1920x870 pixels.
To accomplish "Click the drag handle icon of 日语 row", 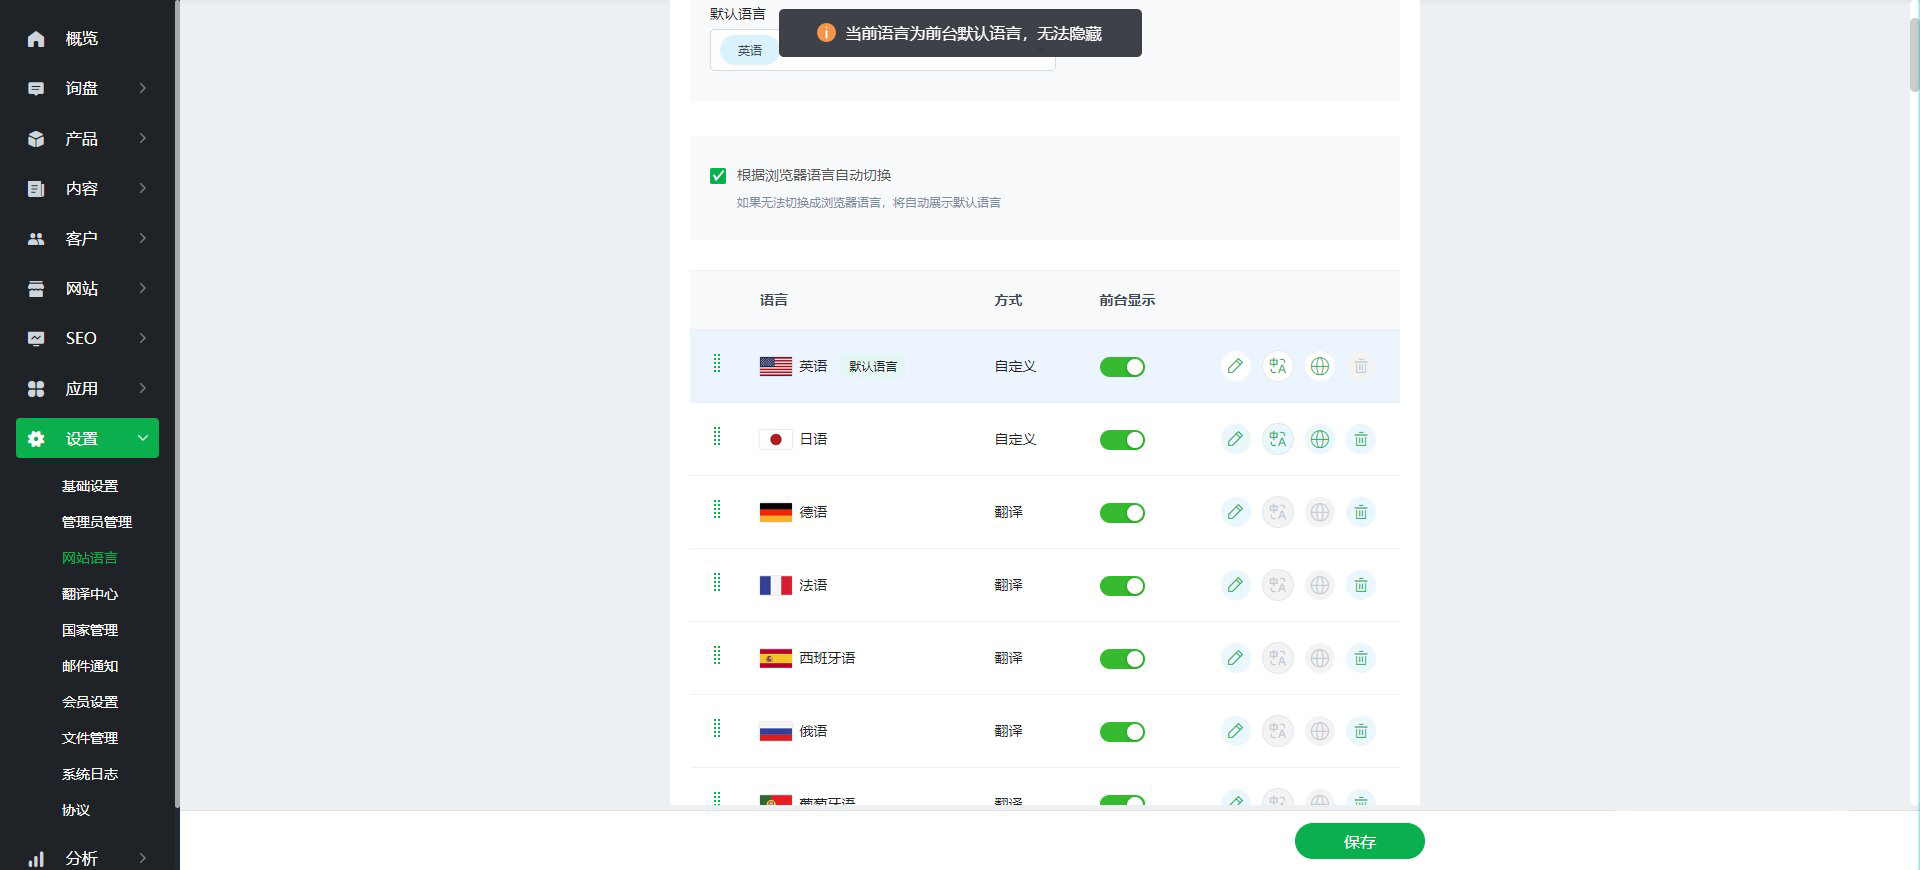I will click(717, 436).
